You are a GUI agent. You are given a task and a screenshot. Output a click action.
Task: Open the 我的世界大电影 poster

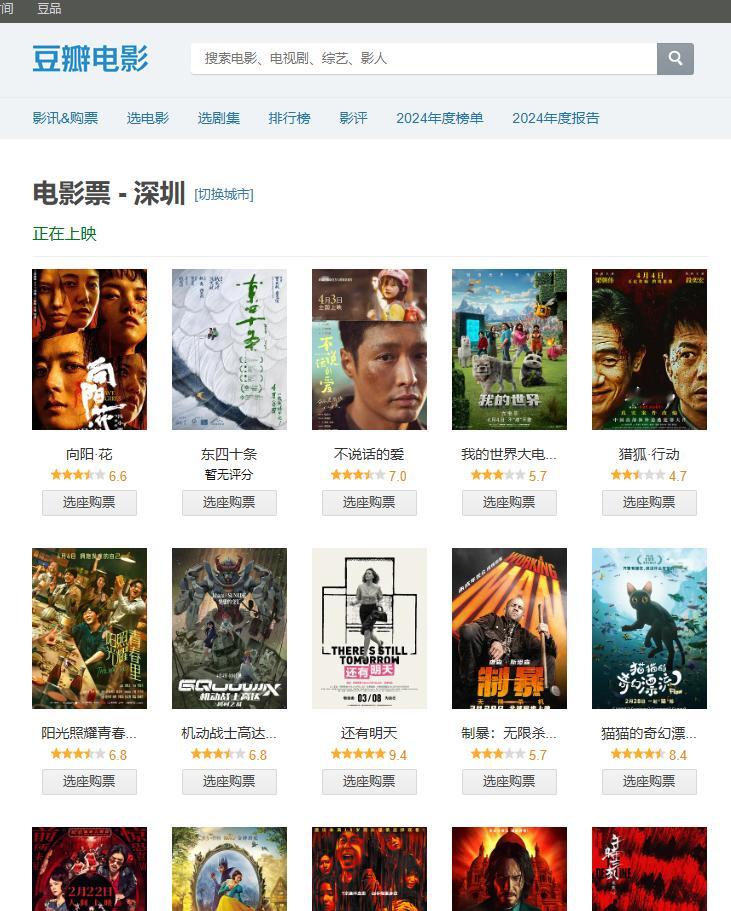point(510,349)
